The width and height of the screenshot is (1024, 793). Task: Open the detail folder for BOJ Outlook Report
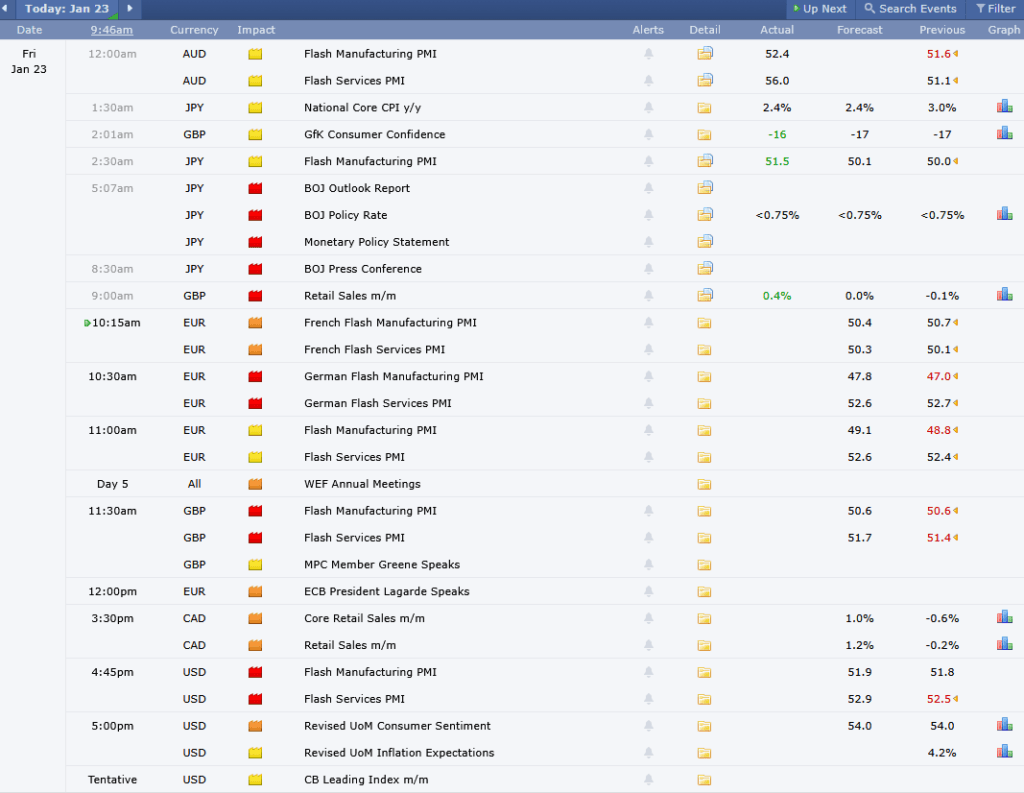[x=705, y=187]
